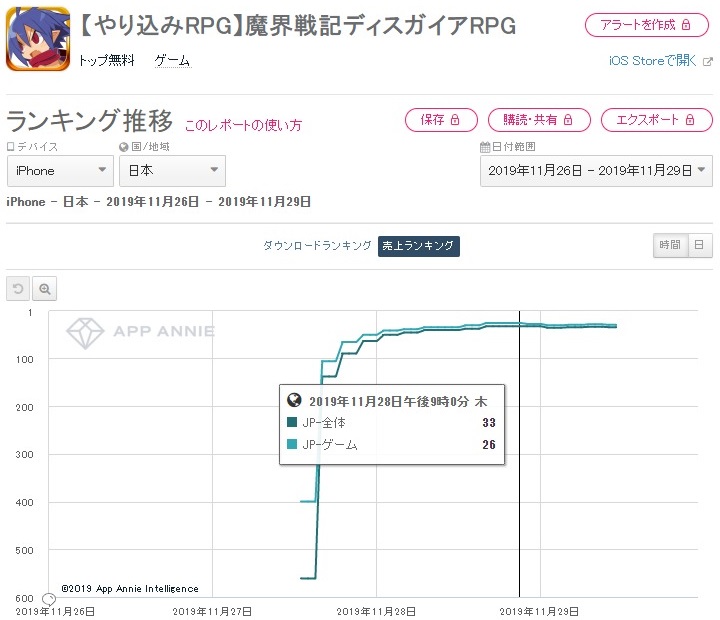Switch chart granularity to 日
720x620 pixels.
[699, 245]
